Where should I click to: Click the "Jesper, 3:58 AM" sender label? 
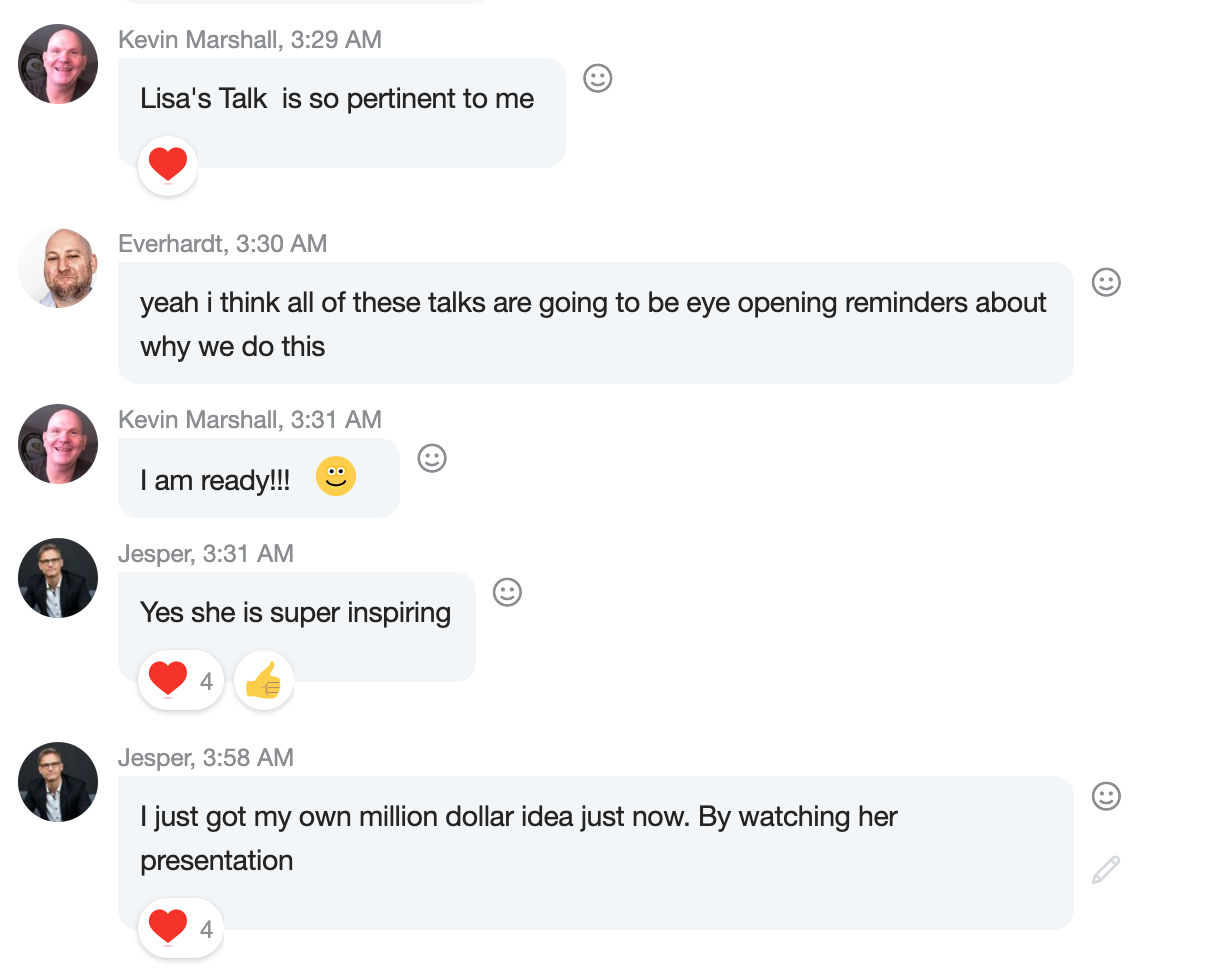tap(206, 758)
